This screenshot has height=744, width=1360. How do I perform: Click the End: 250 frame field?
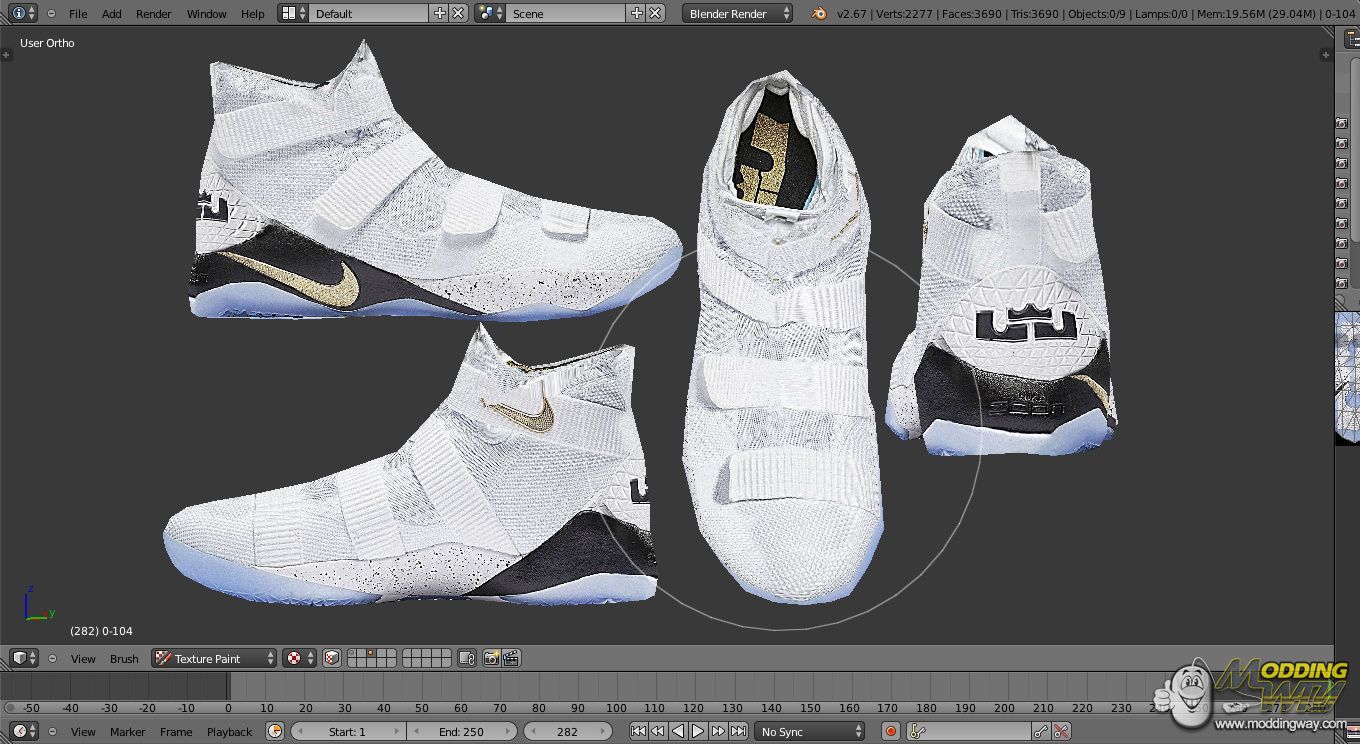[x=461, y=731]
